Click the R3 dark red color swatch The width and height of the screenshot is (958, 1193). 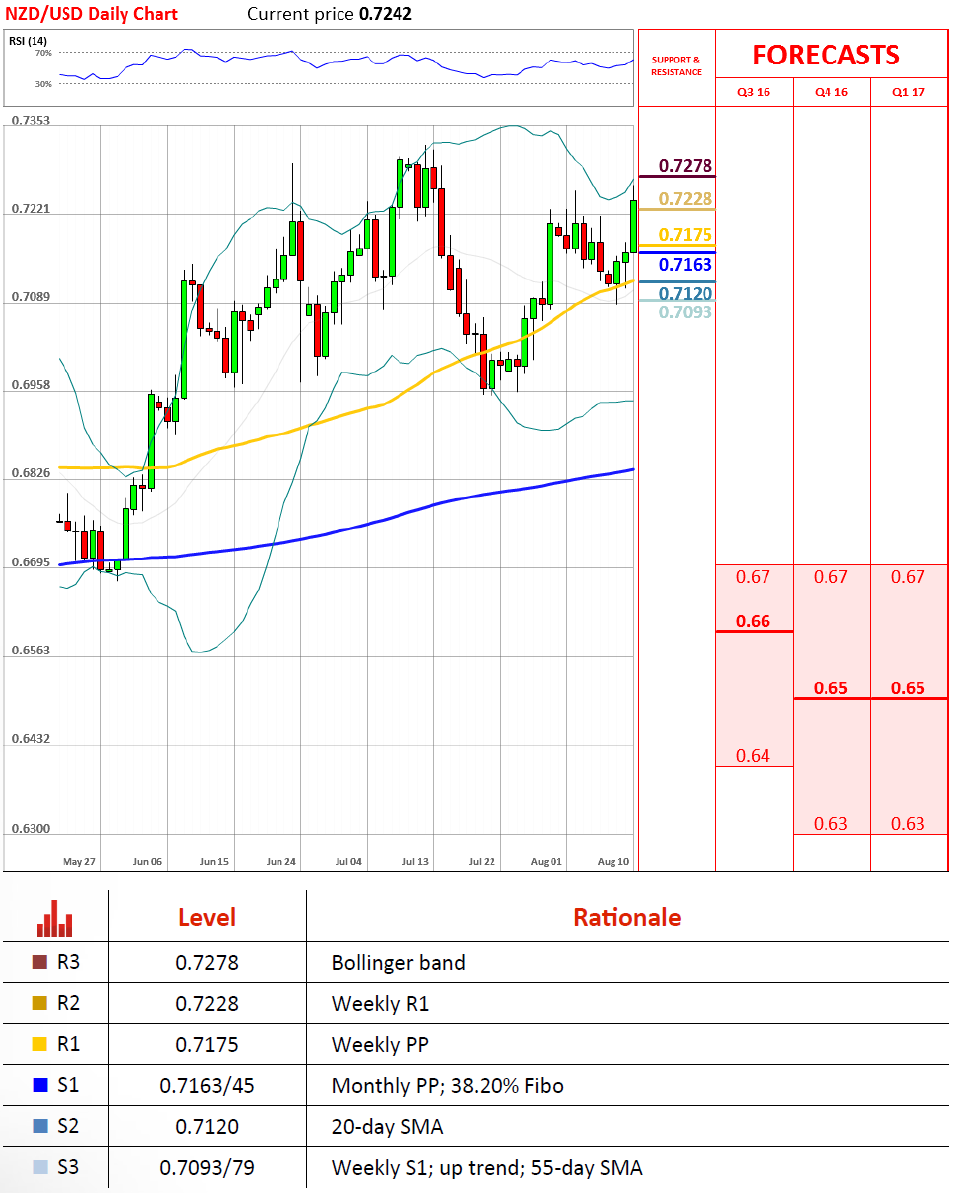coord(40,962)
